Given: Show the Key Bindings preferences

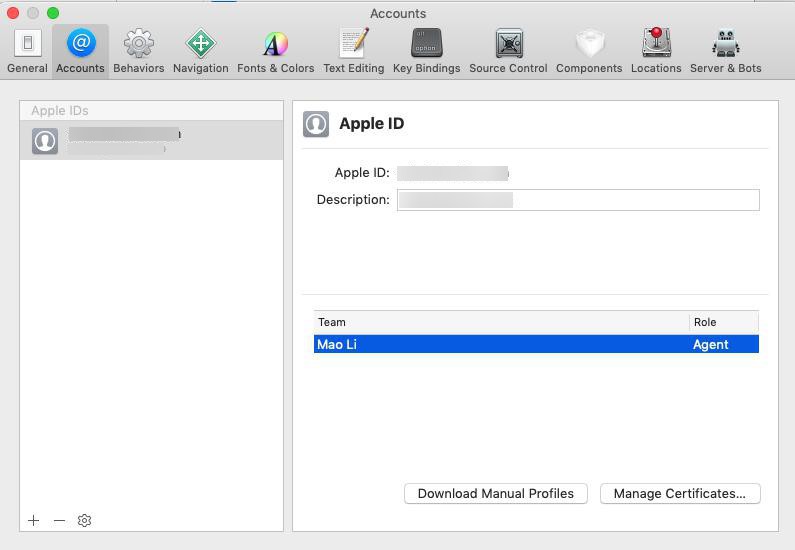Looking at the screenshot, I should click(426, 51).
